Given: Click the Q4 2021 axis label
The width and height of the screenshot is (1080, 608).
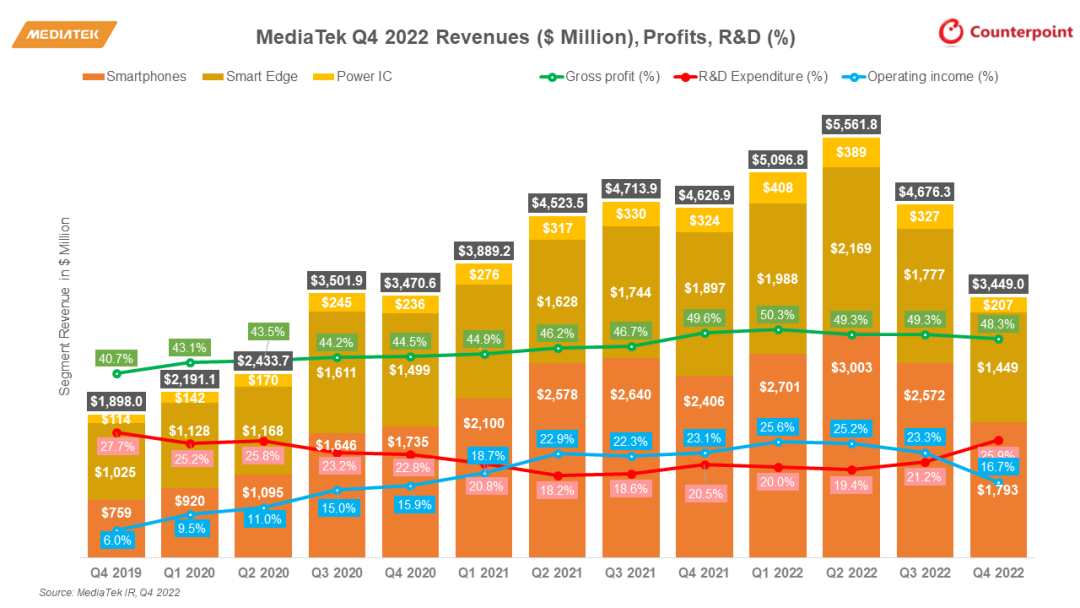Looking at the screenshot, I should click(704, 573).
